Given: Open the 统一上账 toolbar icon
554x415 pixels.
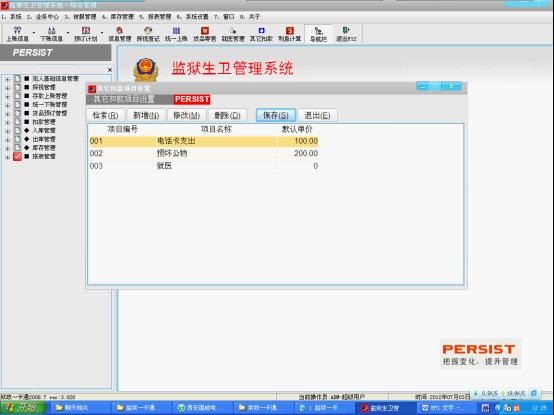Looking at the screenshot, I should coord(176,34).
